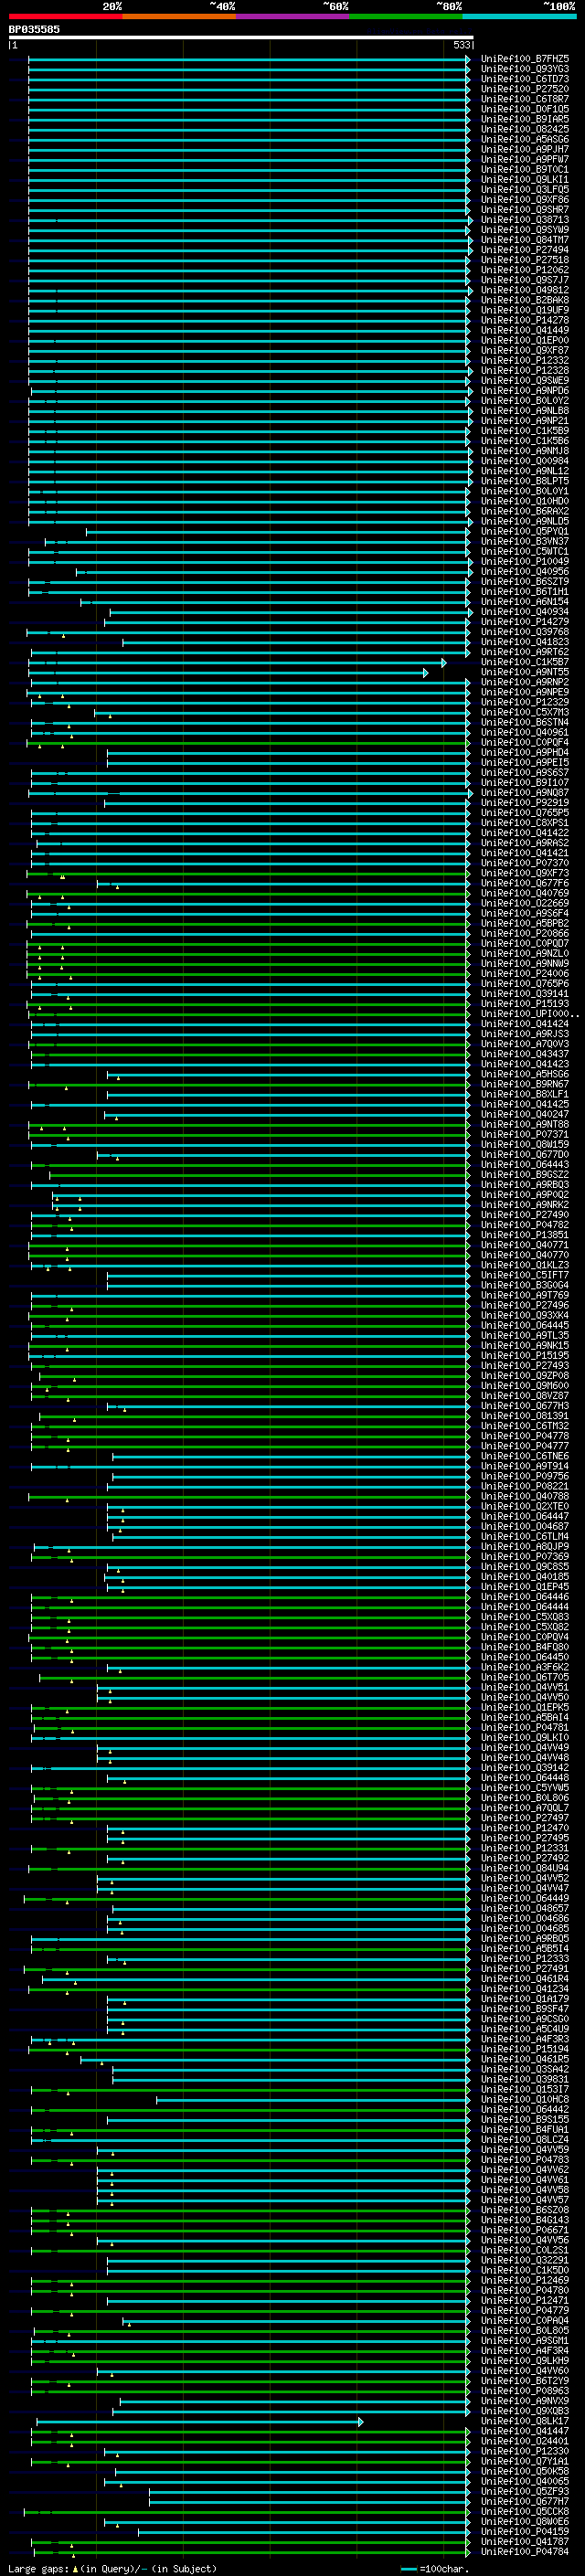Click the query end position 533
This screenshot has height=2576, width=585.
pyautogui.click(x=462, y=45)
